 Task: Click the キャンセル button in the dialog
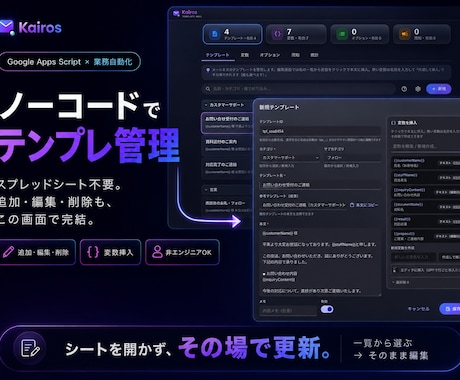tap(419, 309)
